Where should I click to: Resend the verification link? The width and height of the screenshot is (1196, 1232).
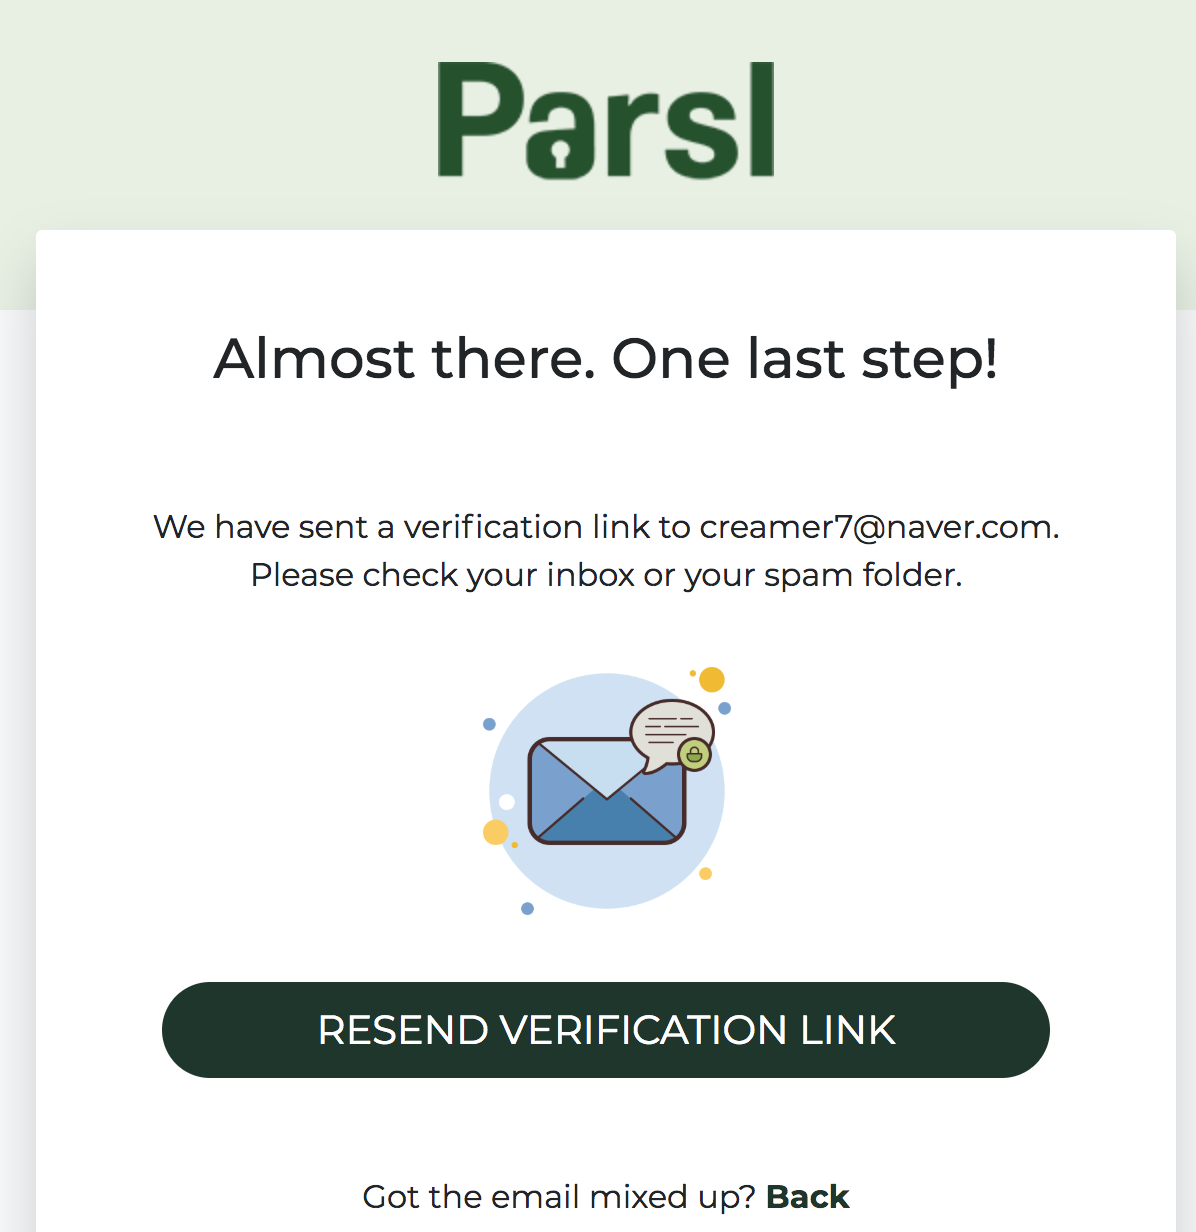[x=606, y=1030]
